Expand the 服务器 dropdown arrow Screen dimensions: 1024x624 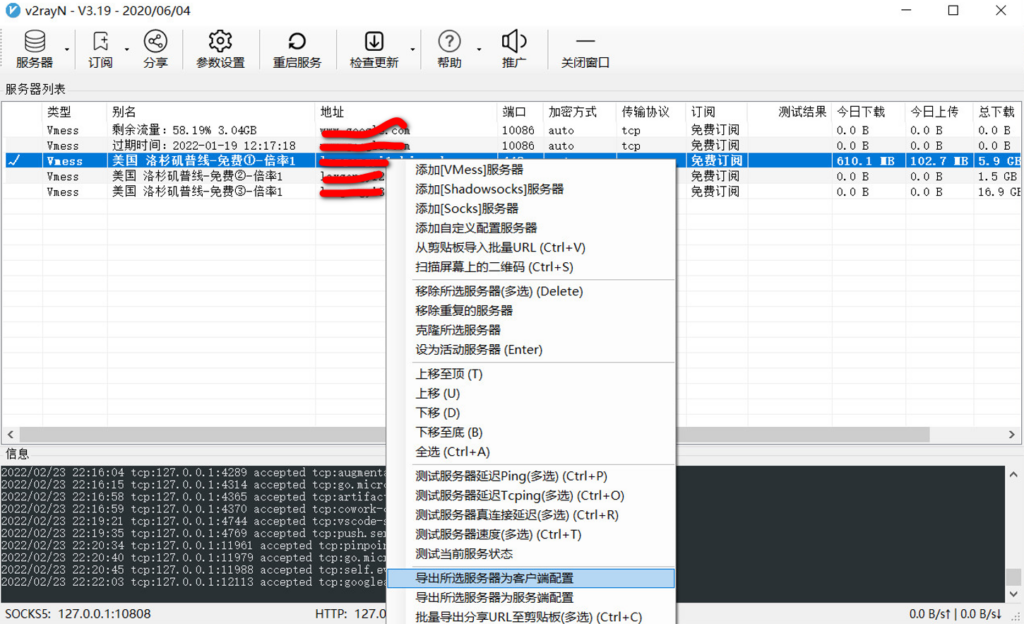pos(67,50)
